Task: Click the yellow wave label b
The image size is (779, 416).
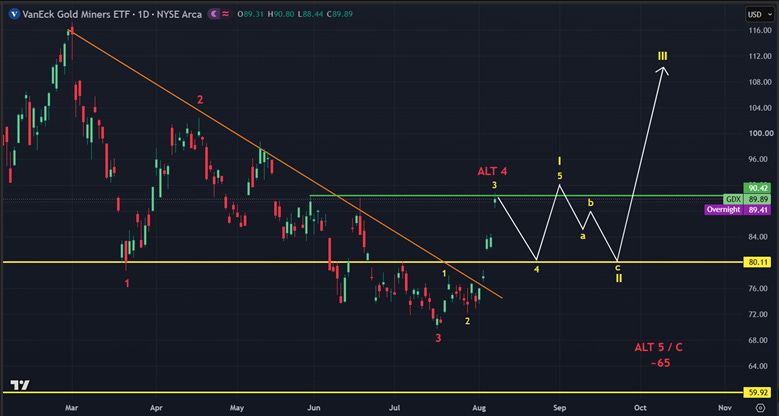Action: click(x=590, y=203)
